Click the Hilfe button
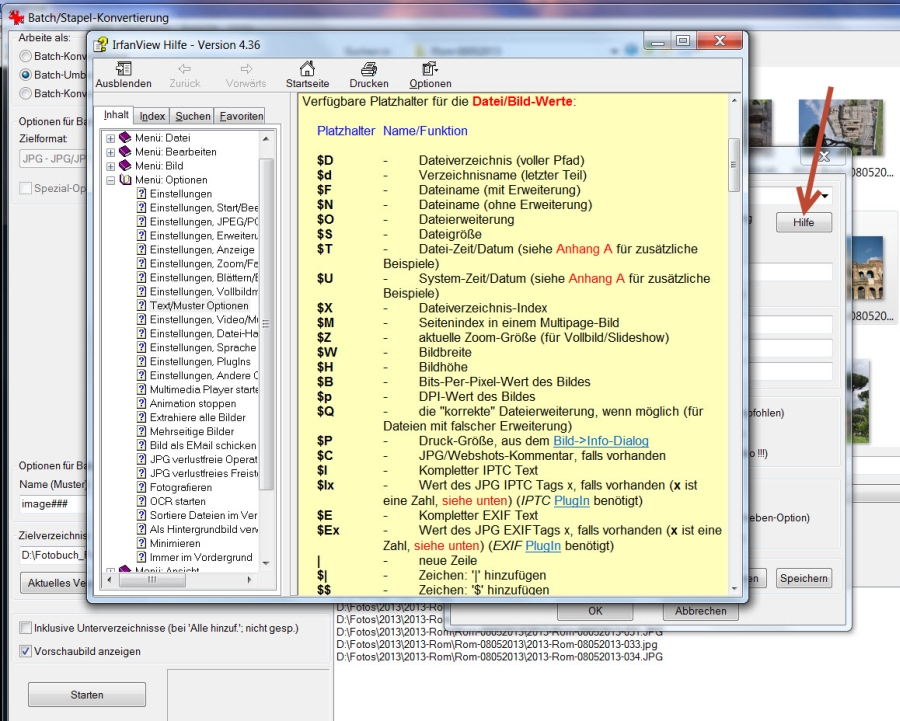The image size is (900, 721). (x=803, y=223)
